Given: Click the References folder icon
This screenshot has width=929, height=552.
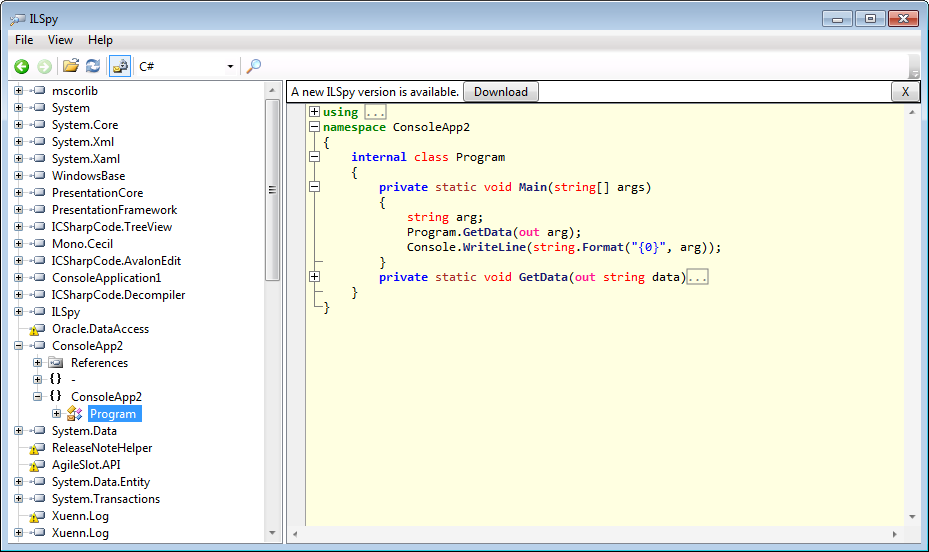Looking at the screenshot, I should point(56,362).
